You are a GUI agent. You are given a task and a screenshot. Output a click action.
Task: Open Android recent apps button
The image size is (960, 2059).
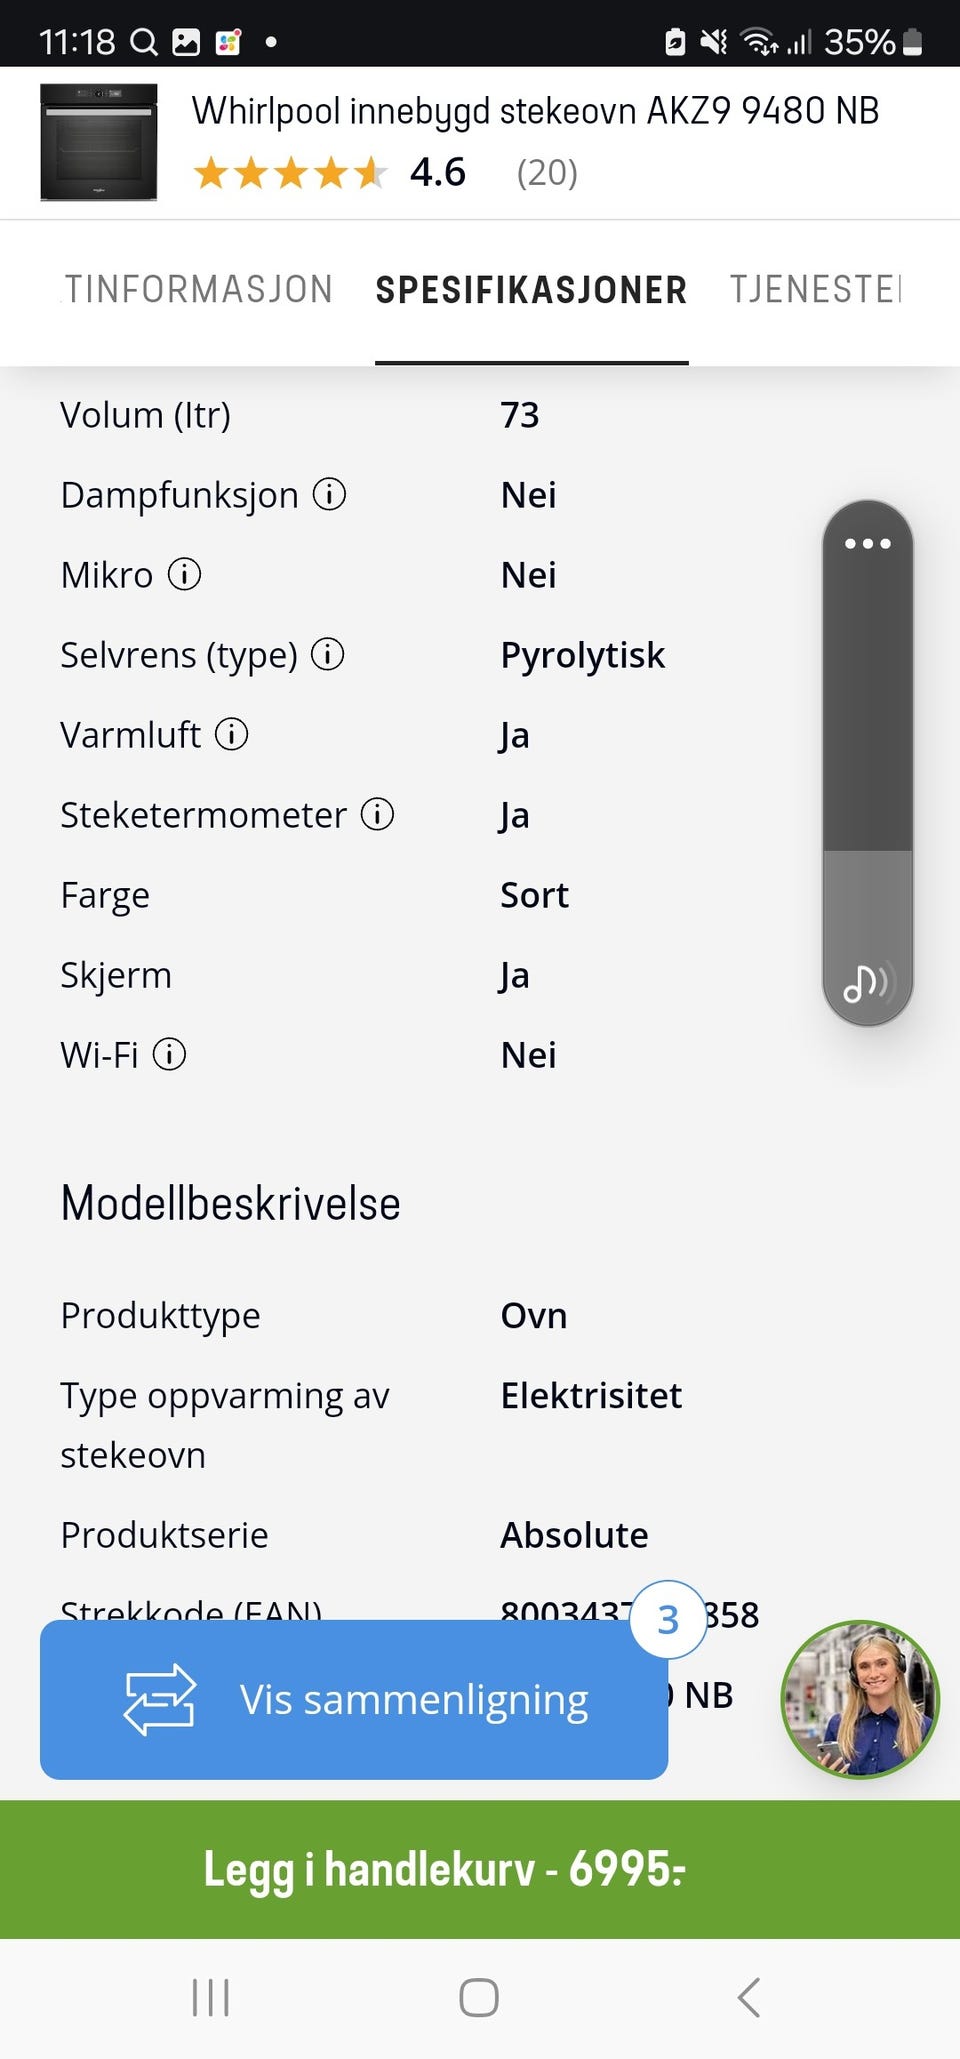(x=211, y=1997)
